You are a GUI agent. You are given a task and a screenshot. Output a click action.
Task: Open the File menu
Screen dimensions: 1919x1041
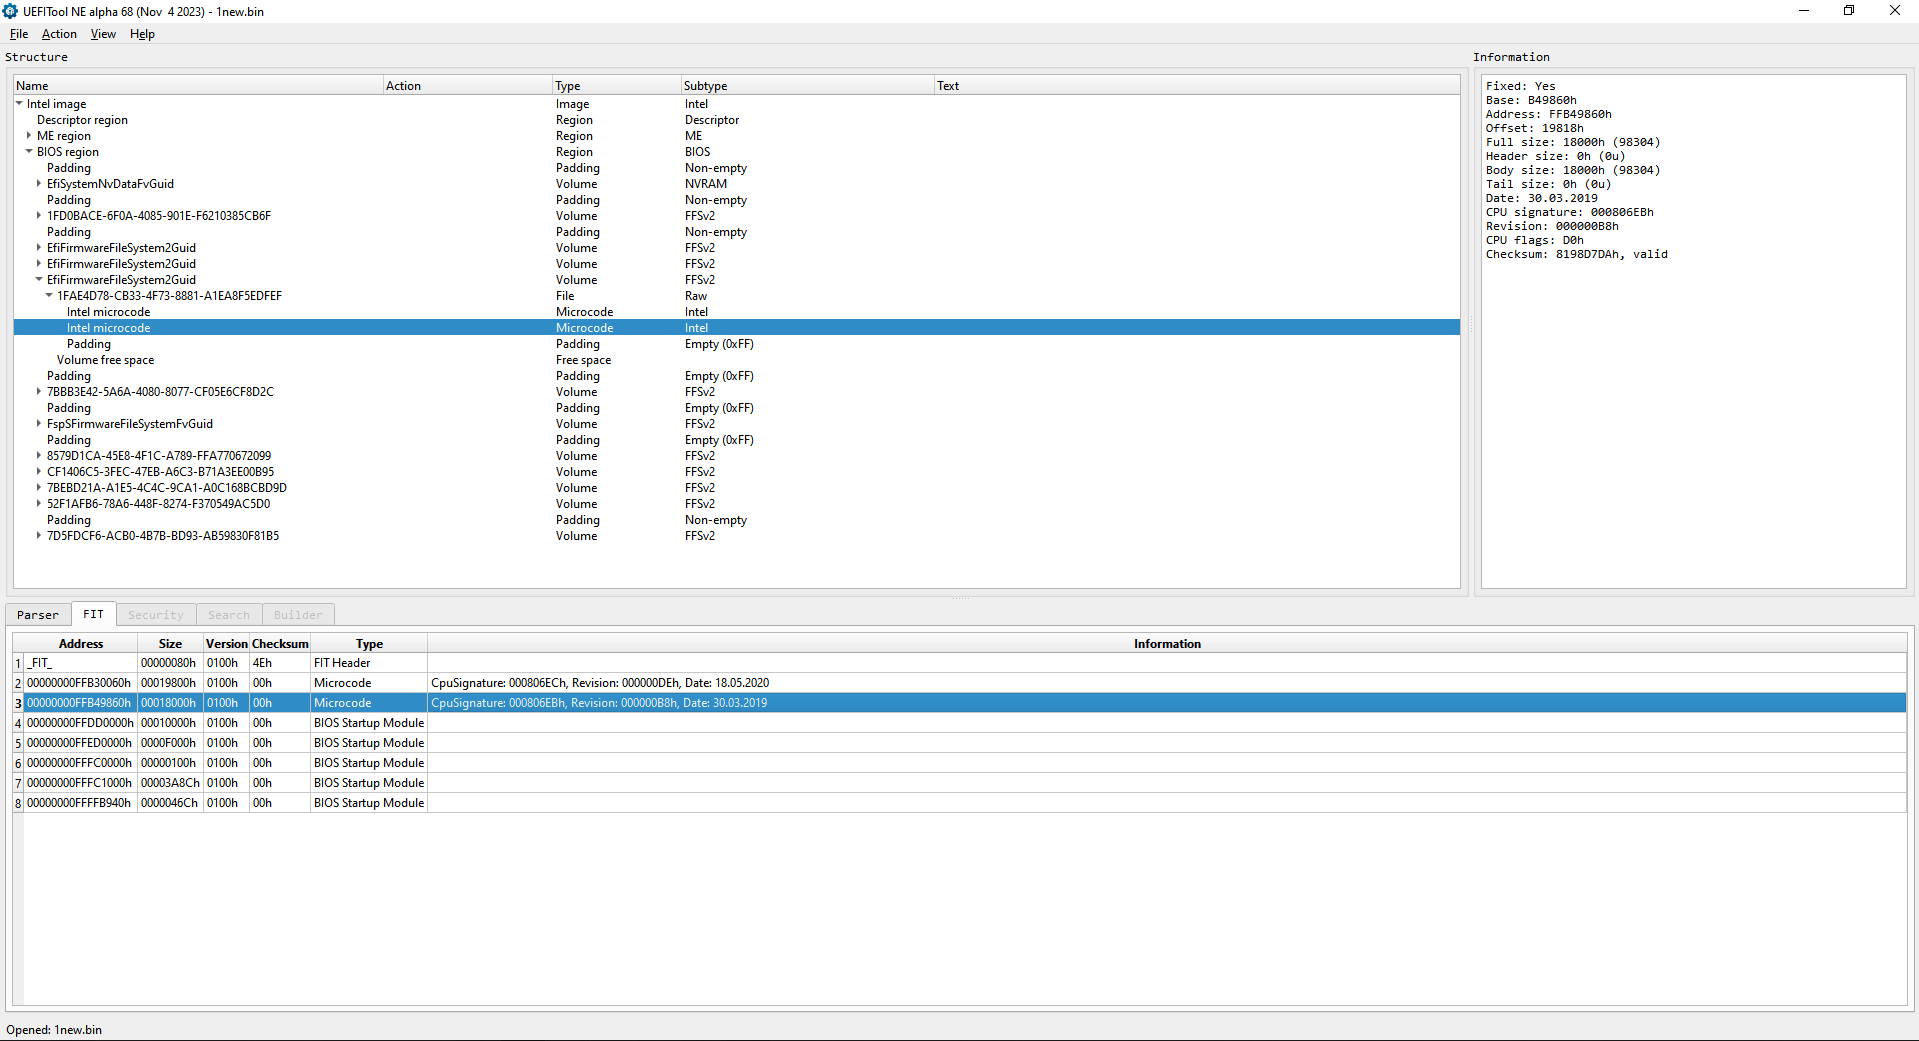(x=19, y=34)
